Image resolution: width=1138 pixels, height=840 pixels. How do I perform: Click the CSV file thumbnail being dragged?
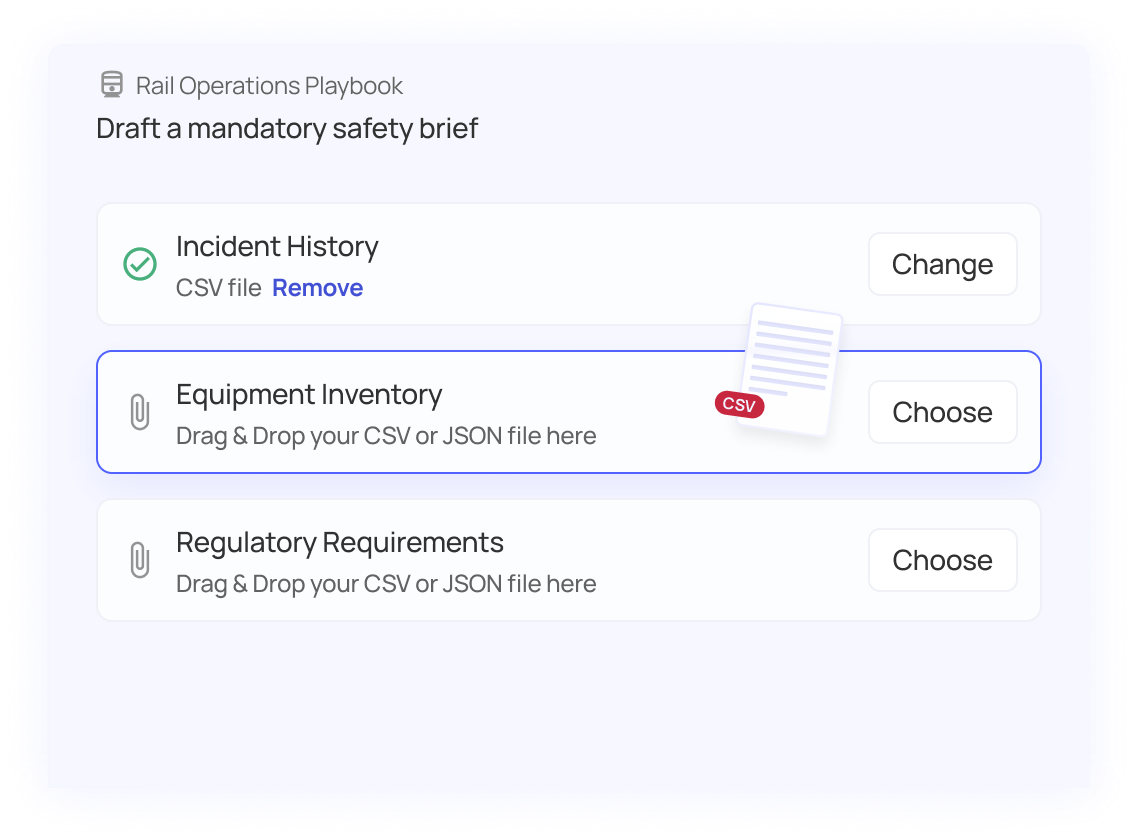(790, 370)
